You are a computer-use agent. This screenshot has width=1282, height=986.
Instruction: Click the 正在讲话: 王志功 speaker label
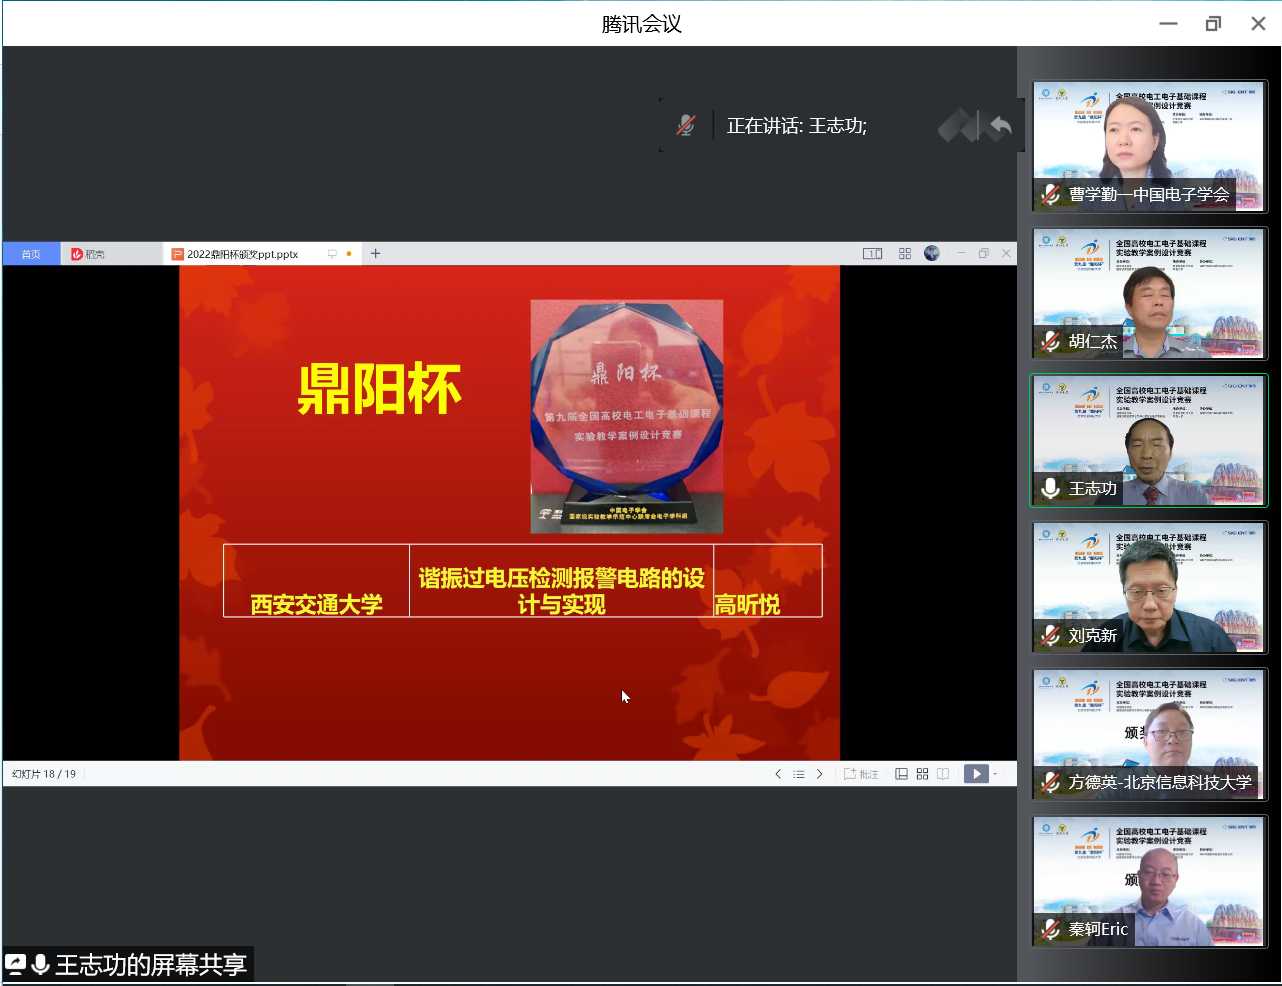(x=796, y=126)
